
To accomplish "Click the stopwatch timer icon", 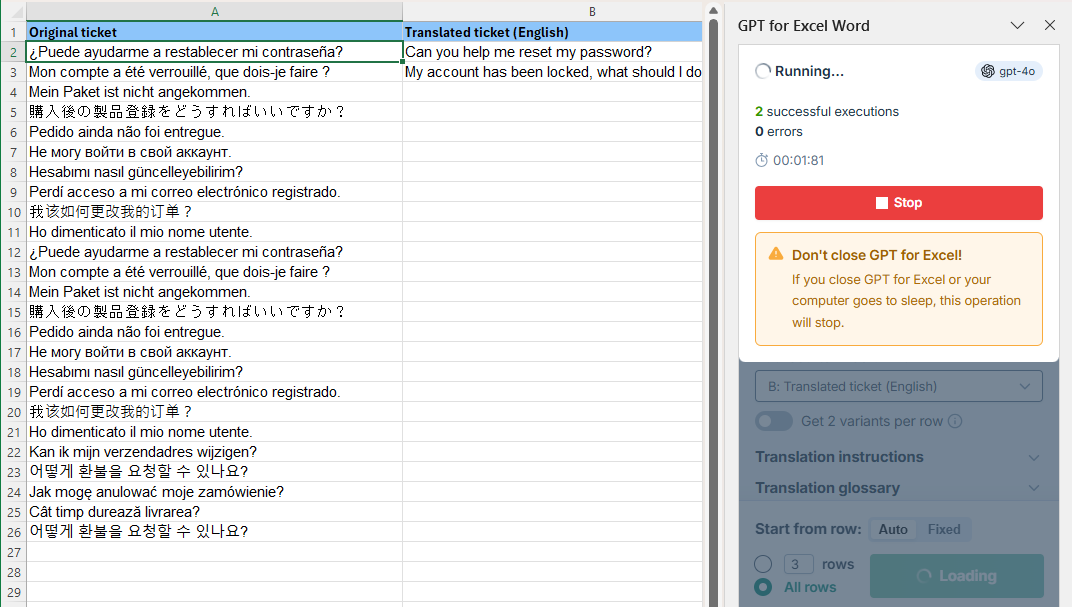I will [x=762, y=160].
